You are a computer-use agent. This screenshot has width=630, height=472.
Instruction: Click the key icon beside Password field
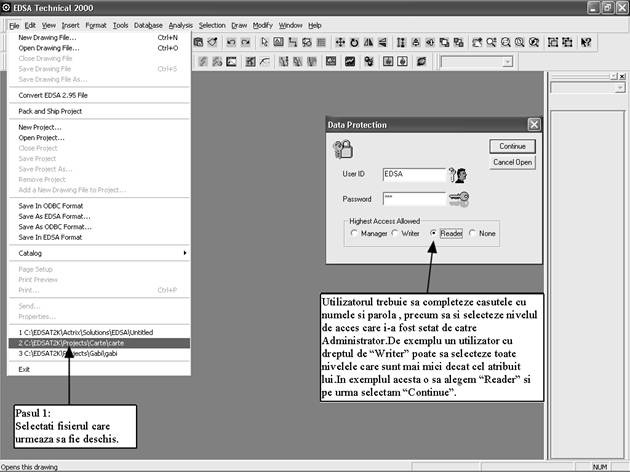pyautogui.click(x=460, y=198)
